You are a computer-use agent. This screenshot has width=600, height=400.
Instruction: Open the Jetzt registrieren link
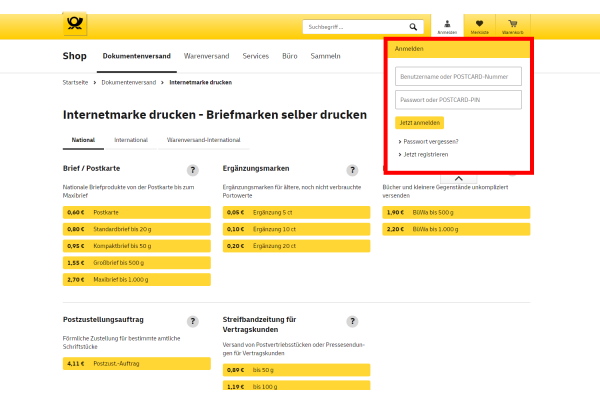[x=426, y=155]
